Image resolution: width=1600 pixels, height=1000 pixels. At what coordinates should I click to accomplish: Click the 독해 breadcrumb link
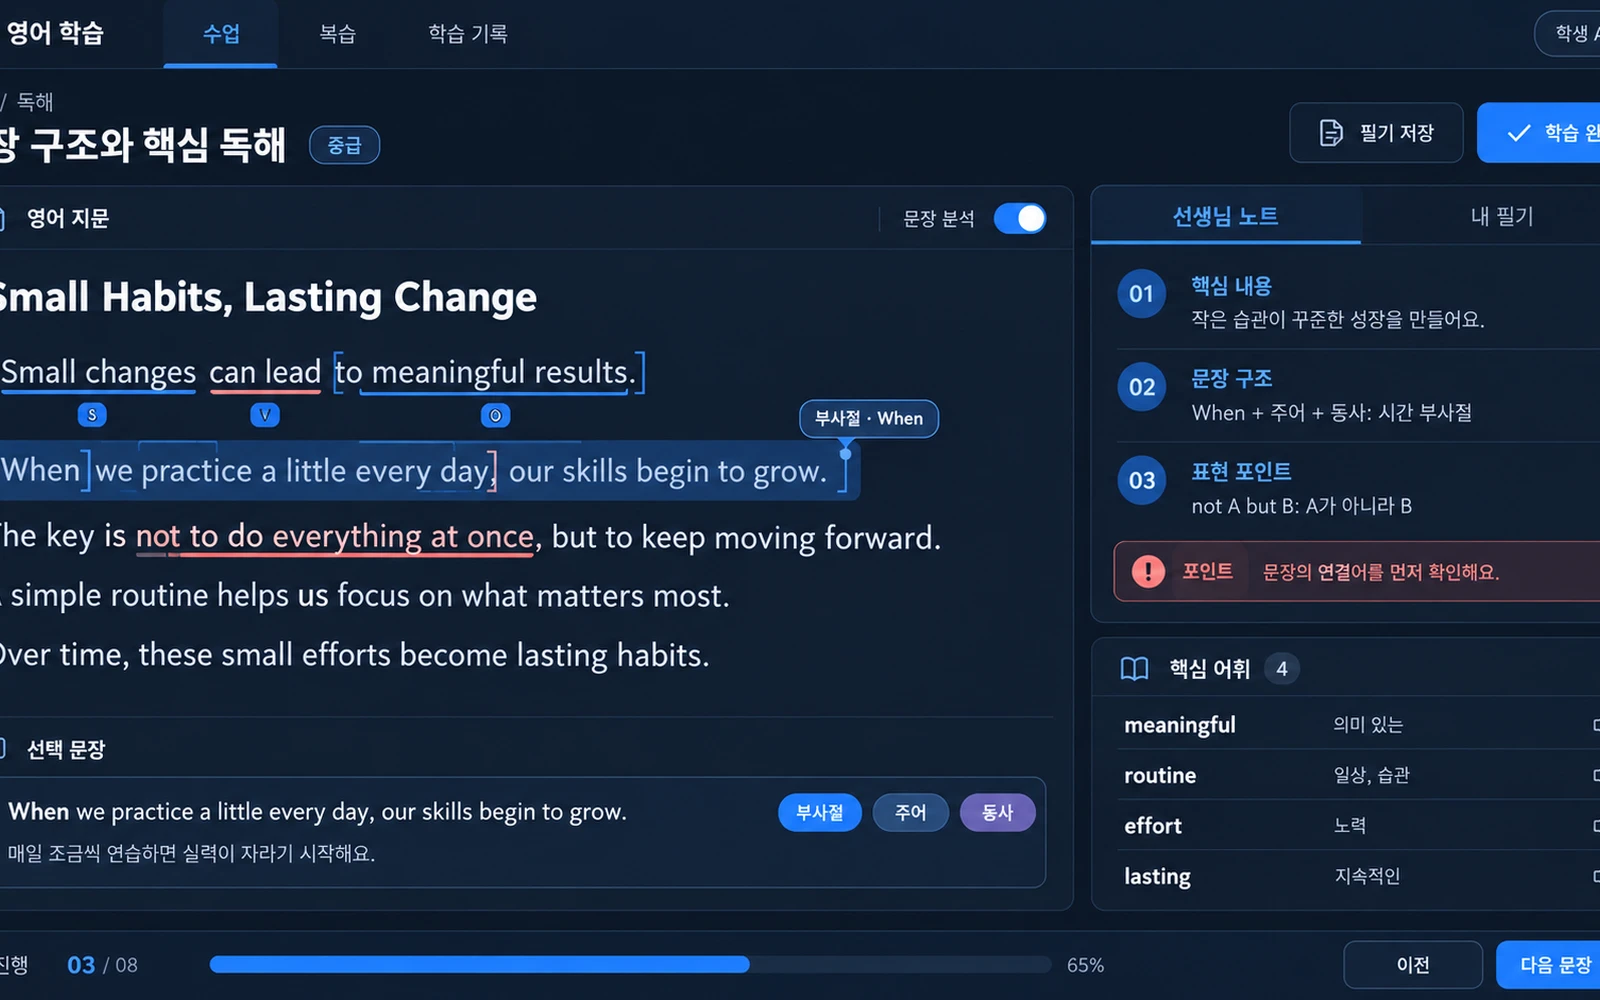point(35,102)
